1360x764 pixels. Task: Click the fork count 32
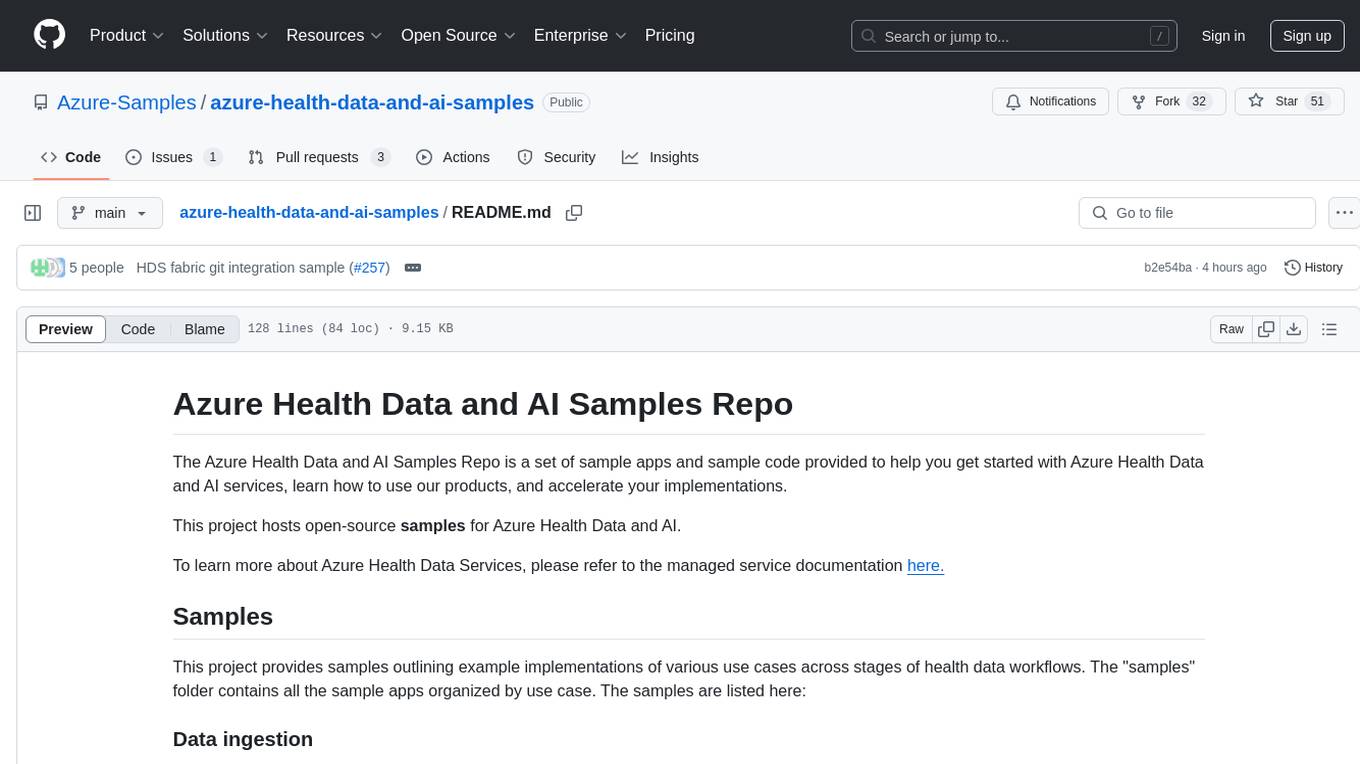coord(1199,102)
